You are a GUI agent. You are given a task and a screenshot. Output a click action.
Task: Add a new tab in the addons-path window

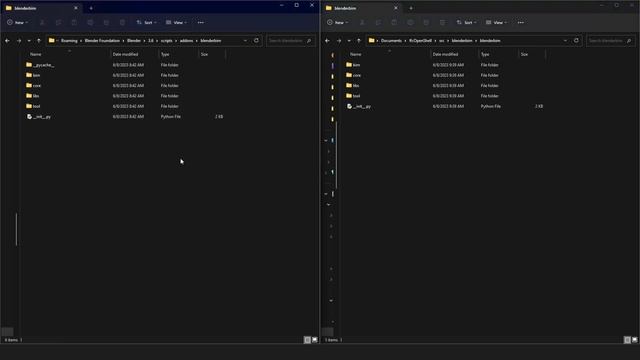click(x=91, y=8)
